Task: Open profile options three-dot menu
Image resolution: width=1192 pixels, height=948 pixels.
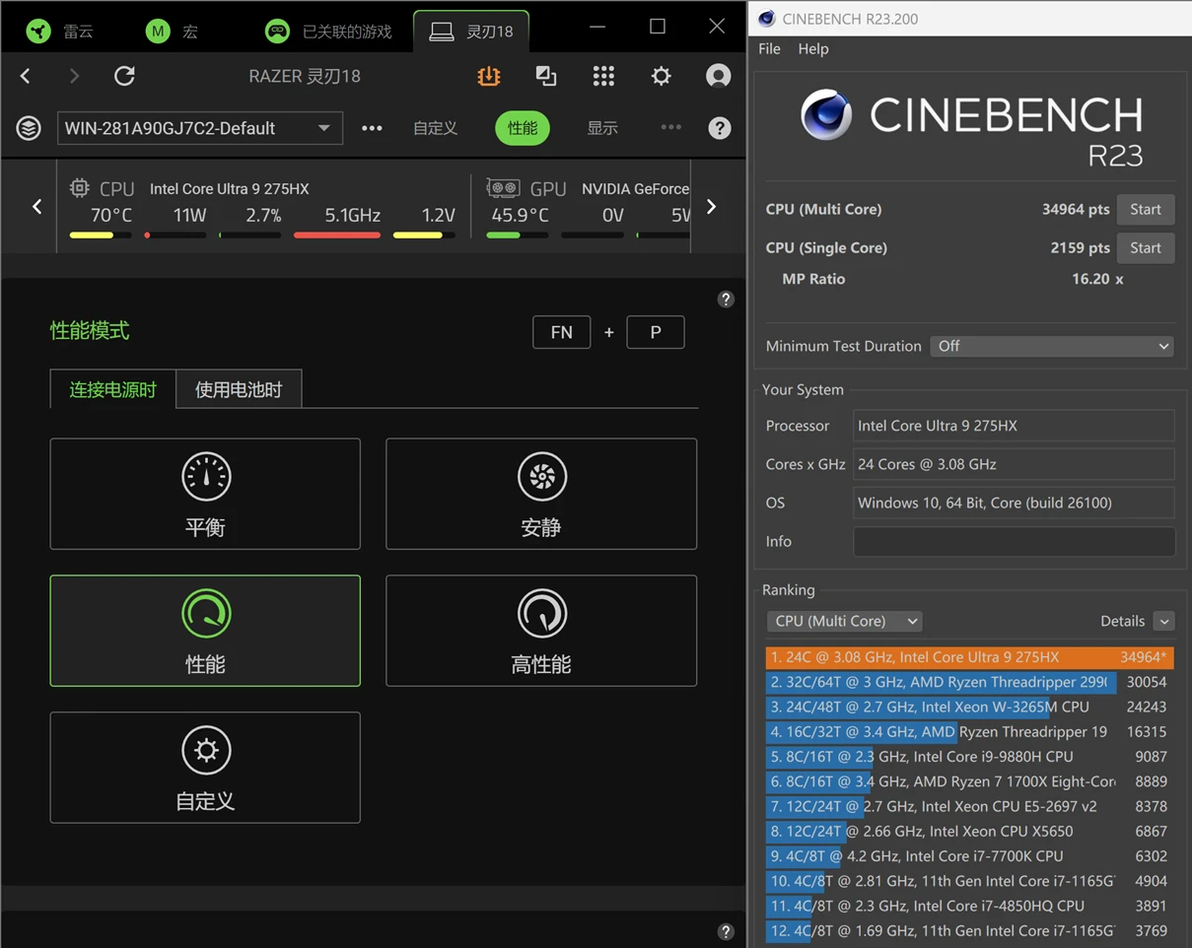Action: [x=372, y=128]
